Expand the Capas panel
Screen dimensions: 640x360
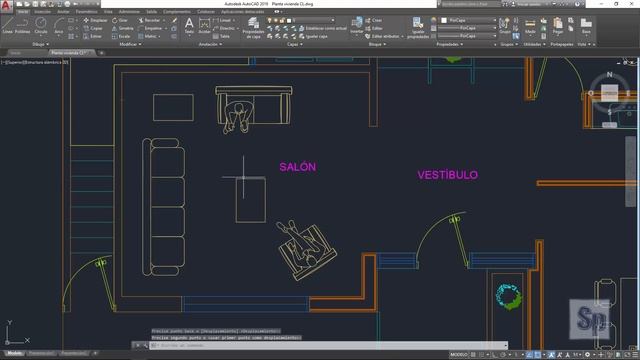(295, 44)
